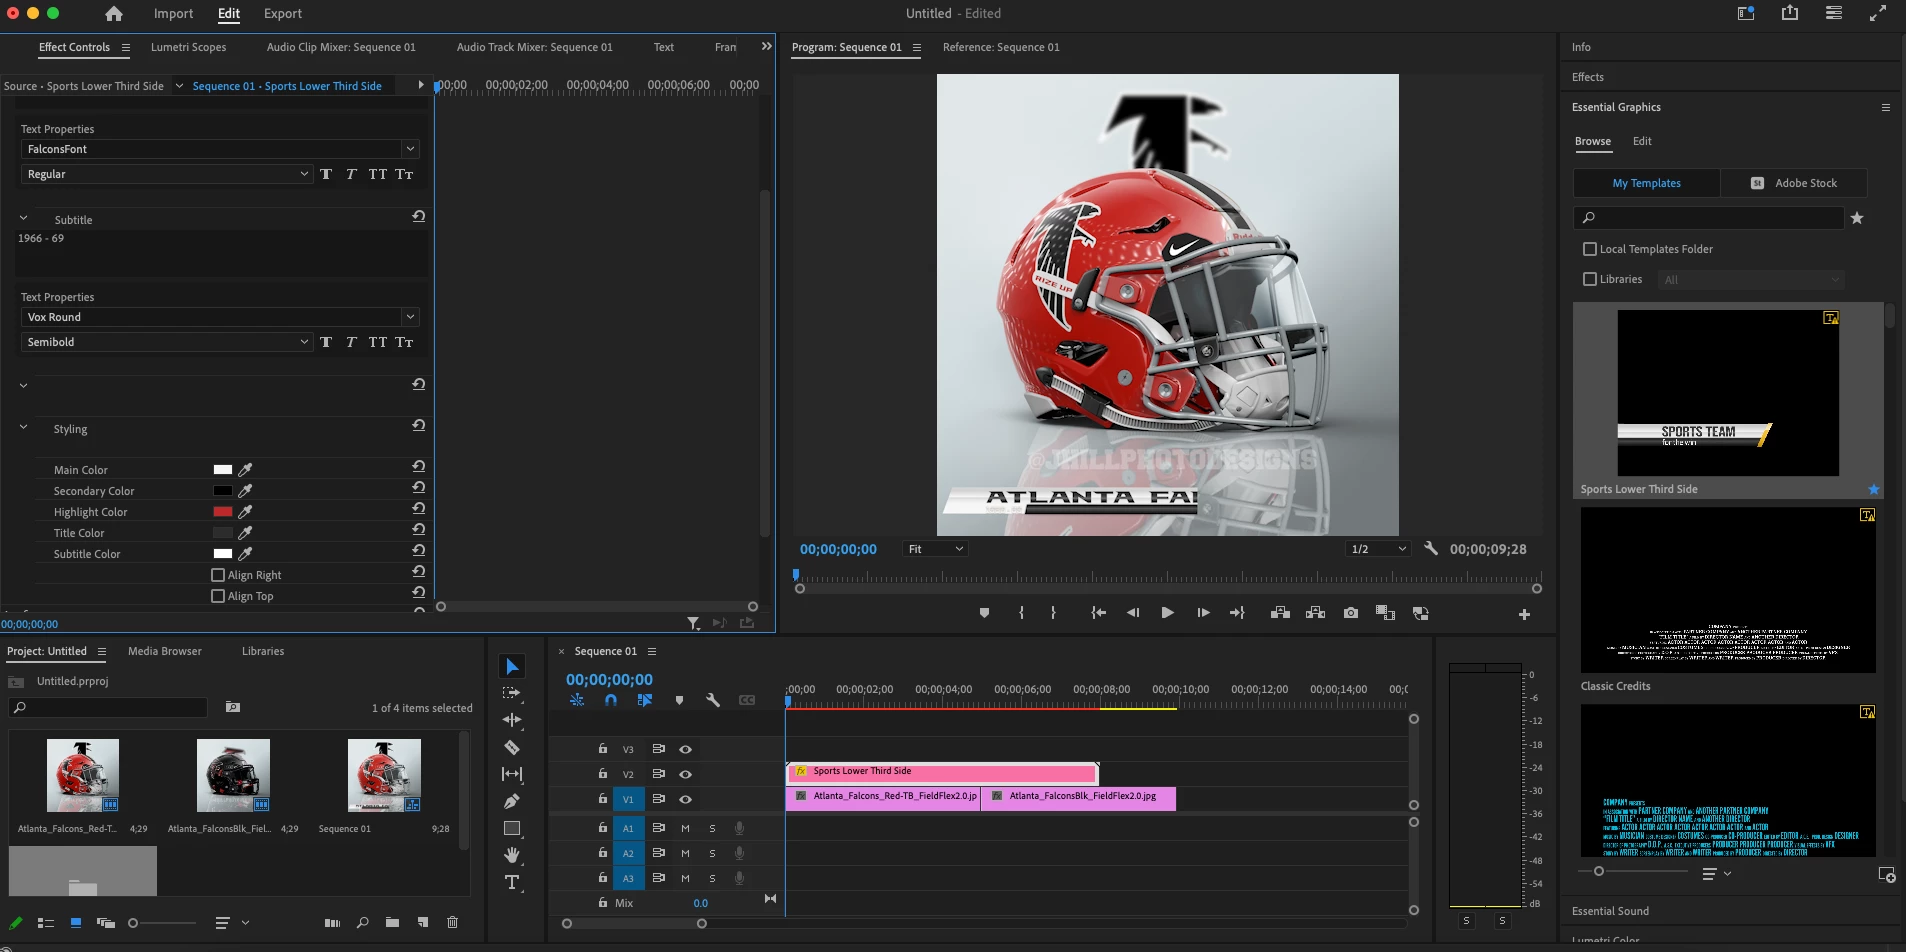1906x952 pixels.
Task: Add a marker in the Program monitor
Action: click(984, 613)
